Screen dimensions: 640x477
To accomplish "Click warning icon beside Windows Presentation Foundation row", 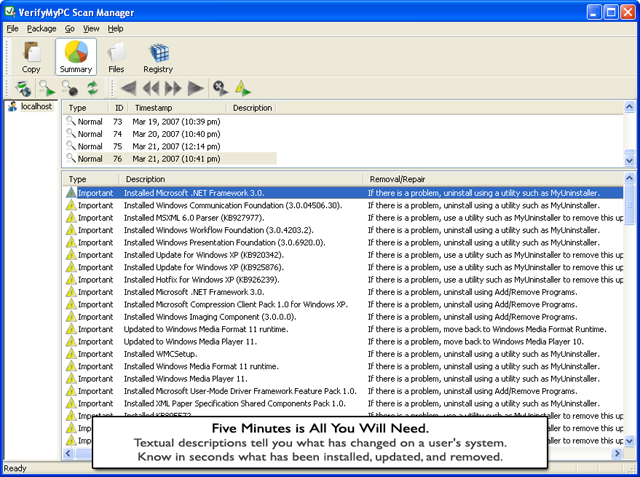I will 71,242.
